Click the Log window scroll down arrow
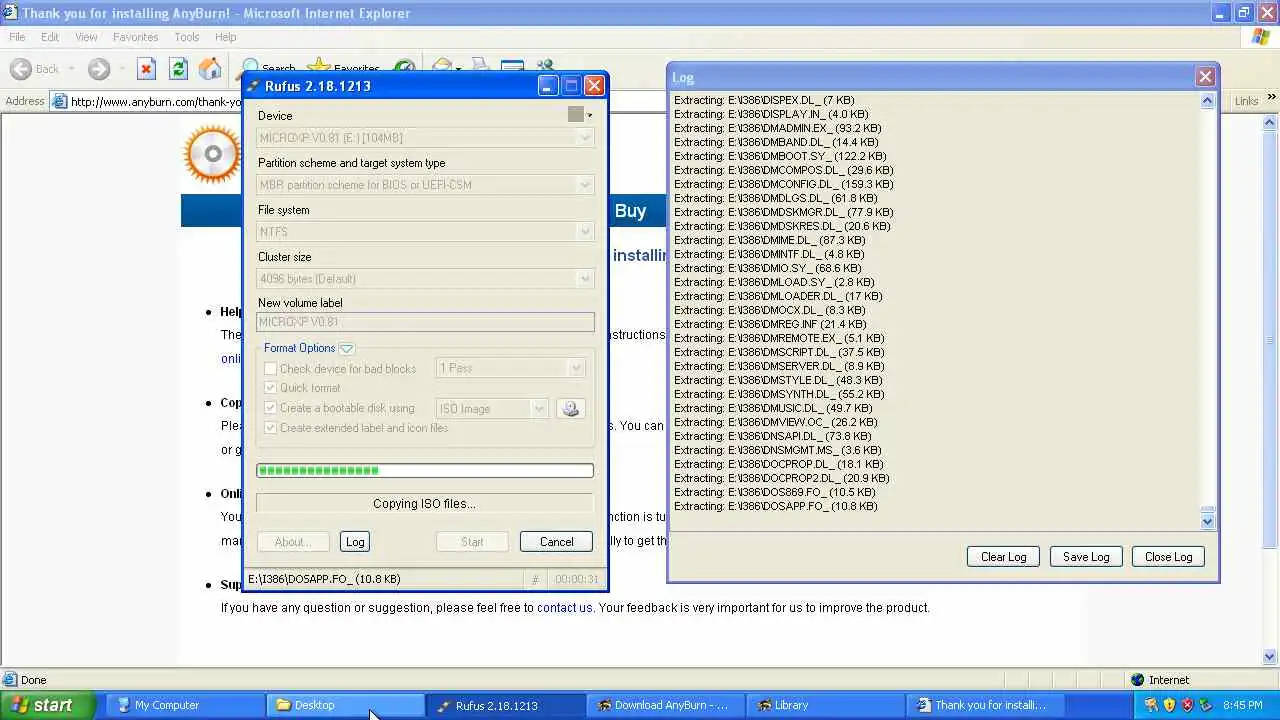This screenshot has height=720, width=1280. pyautogui.click(x=1207, y=521)
